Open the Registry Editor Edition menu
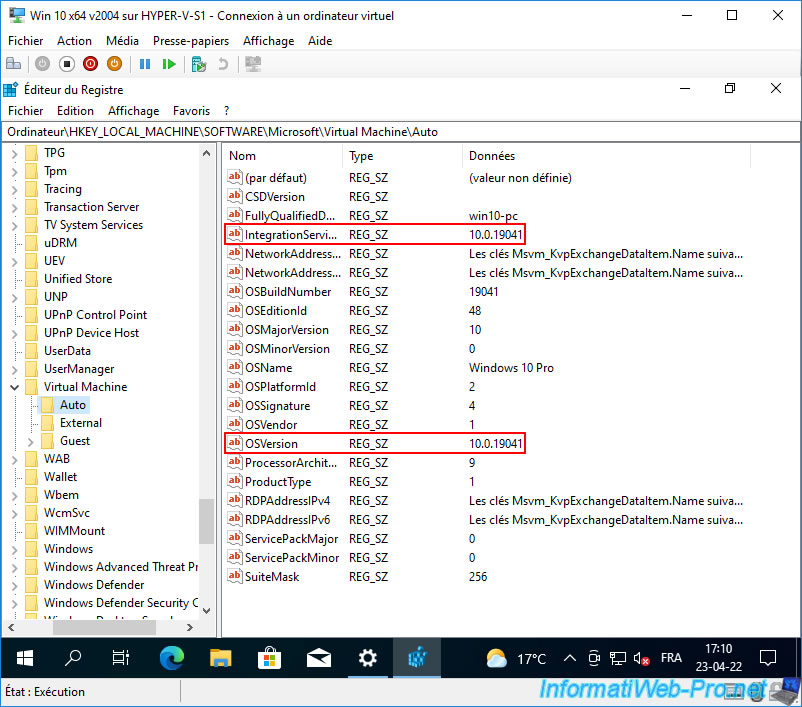Image resolution: width=802 pixels, height=707 pixels. 75,111
